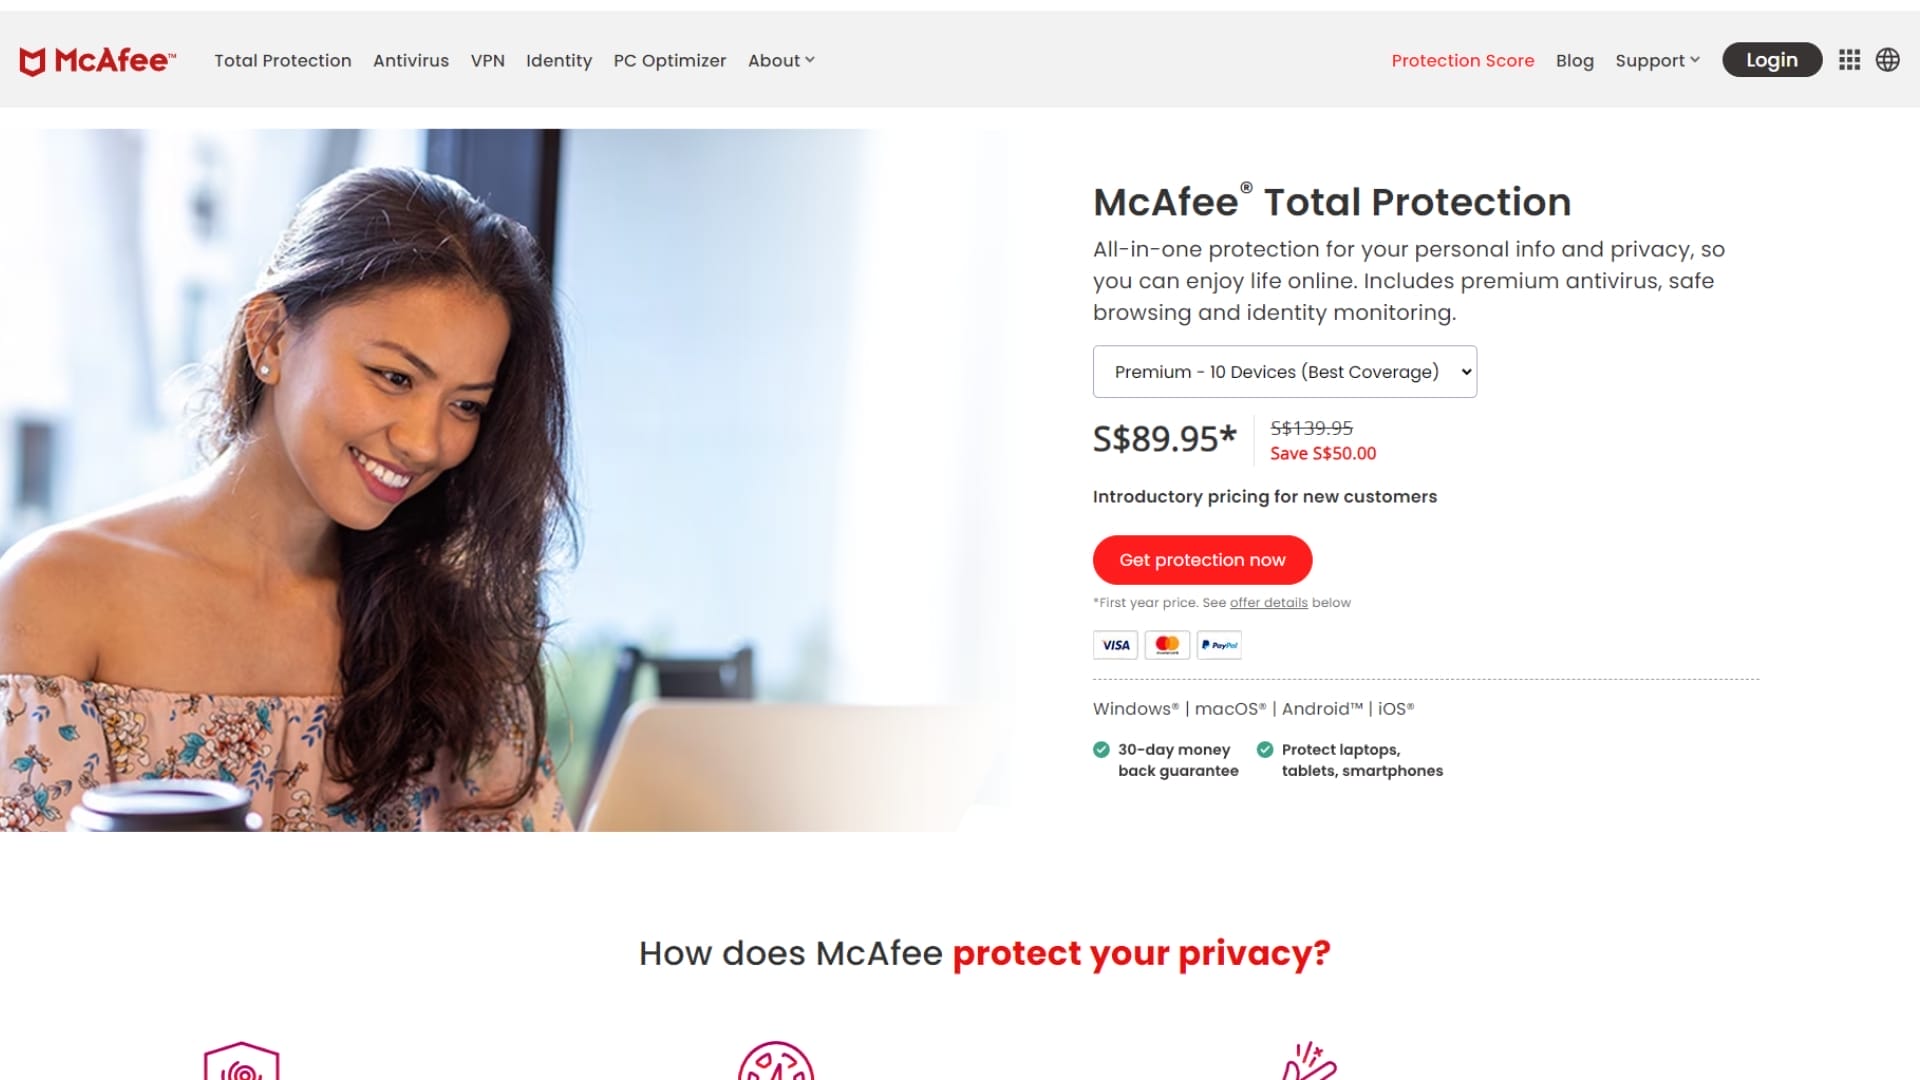Click the VPN navigation link
Screen dimensions: 1920x1080
click(x=488, y=61)
